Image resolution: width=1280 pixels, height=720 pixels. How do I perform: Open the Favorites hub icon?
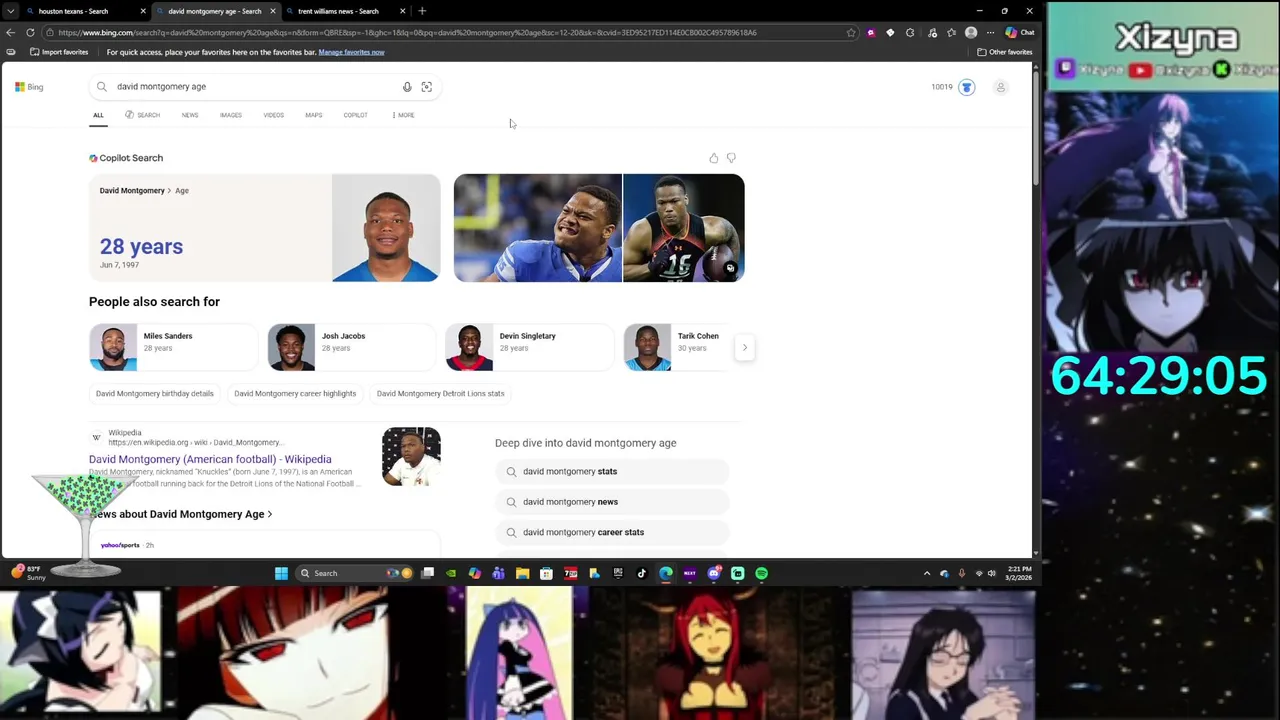point(952,32)
